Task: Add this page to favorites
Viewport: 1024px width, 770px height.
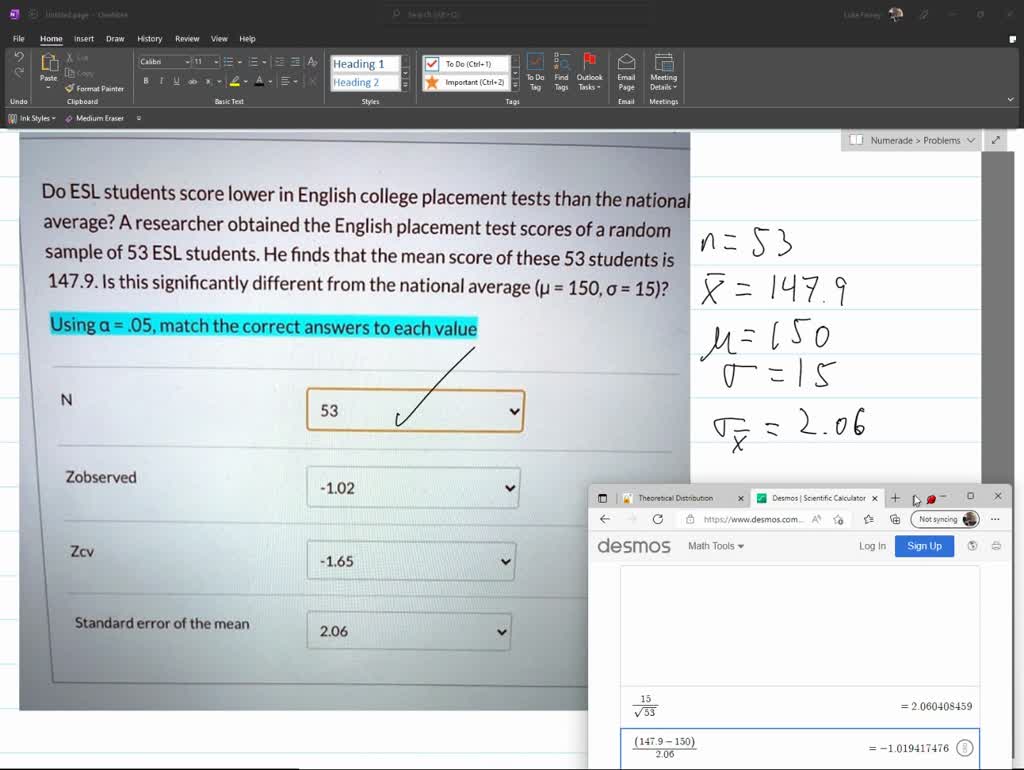Action: coord(839,519)
